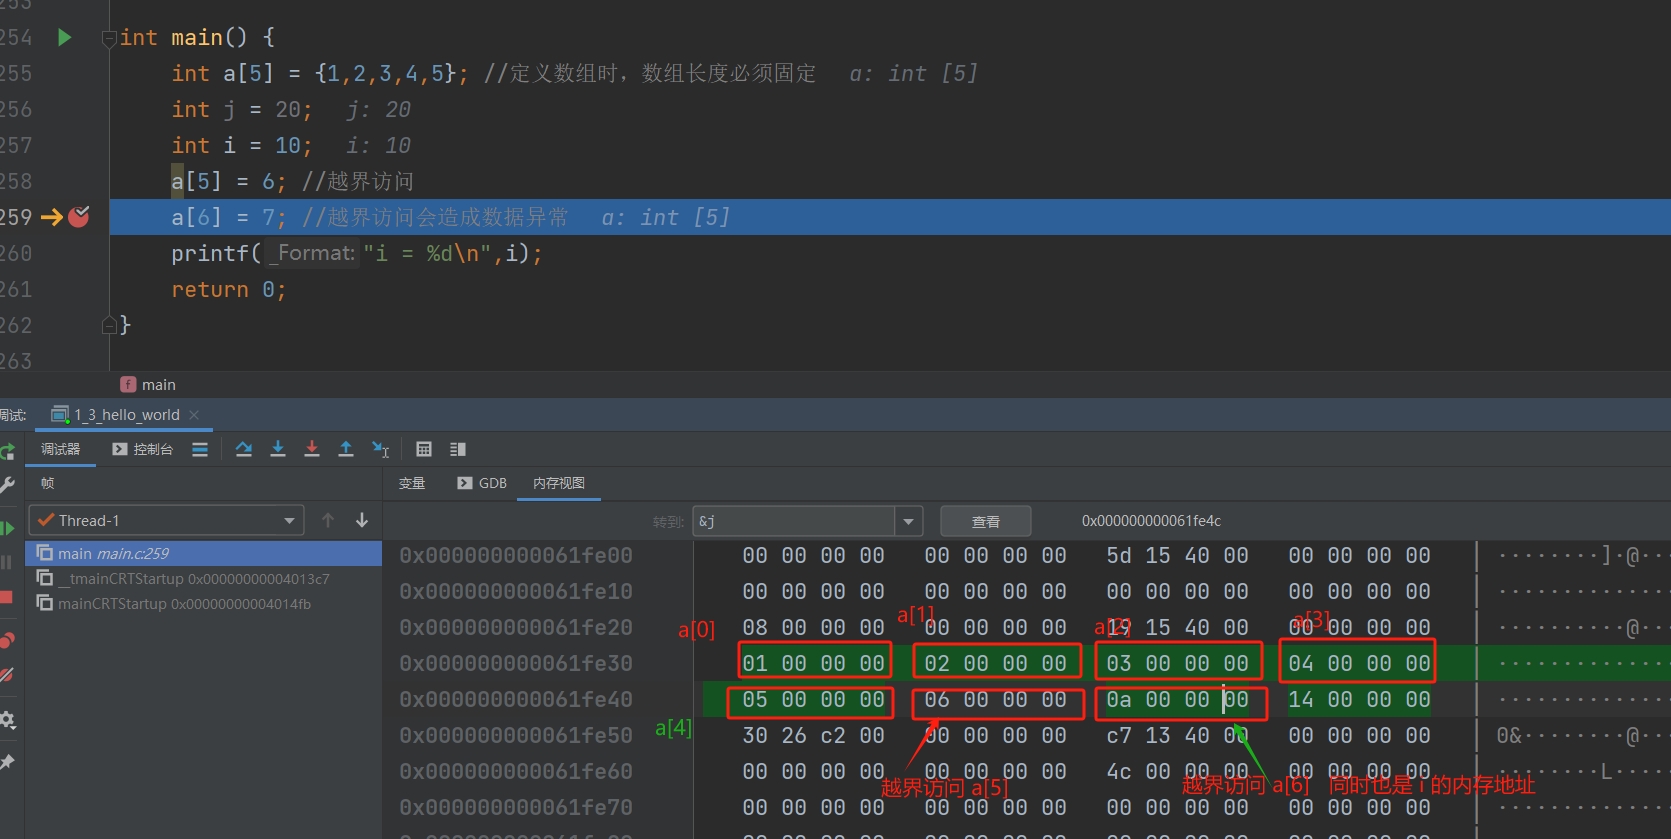Select the __tmainCRTStartup stack frame
This screenshot has height=839, width=1671.
[x=203, y=578]
